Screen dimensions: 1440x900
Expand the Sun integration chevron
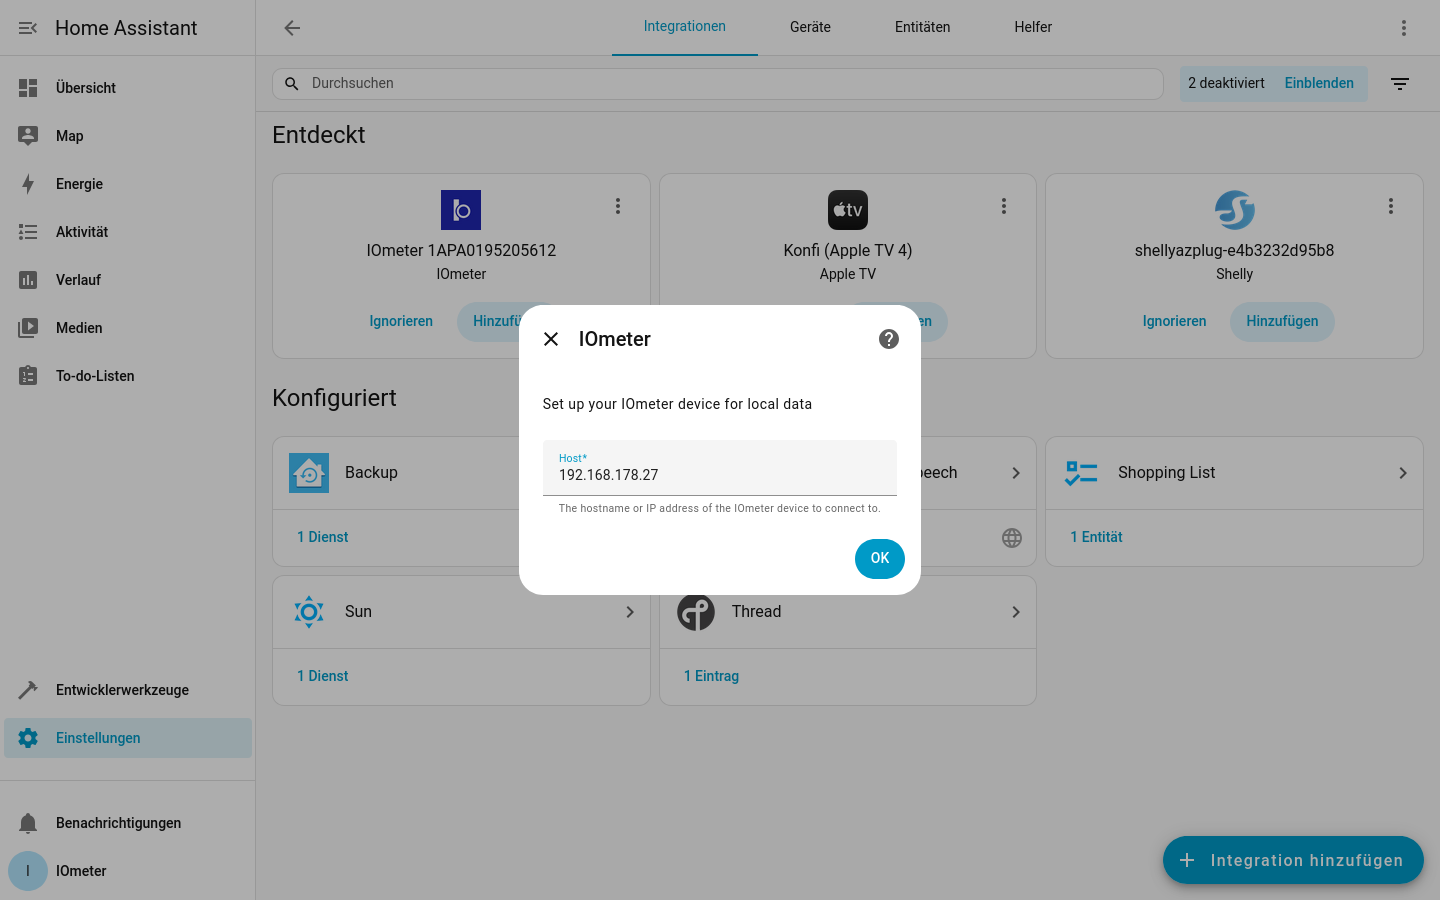click(x=630, y=612)
